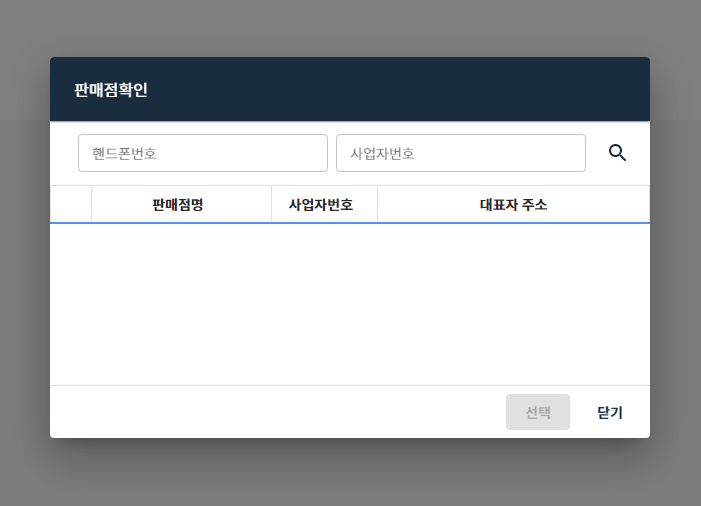Focus the 사업자번호 input field
The width and height of the screenshot is (701, 506).
click(x=461, y=153)
